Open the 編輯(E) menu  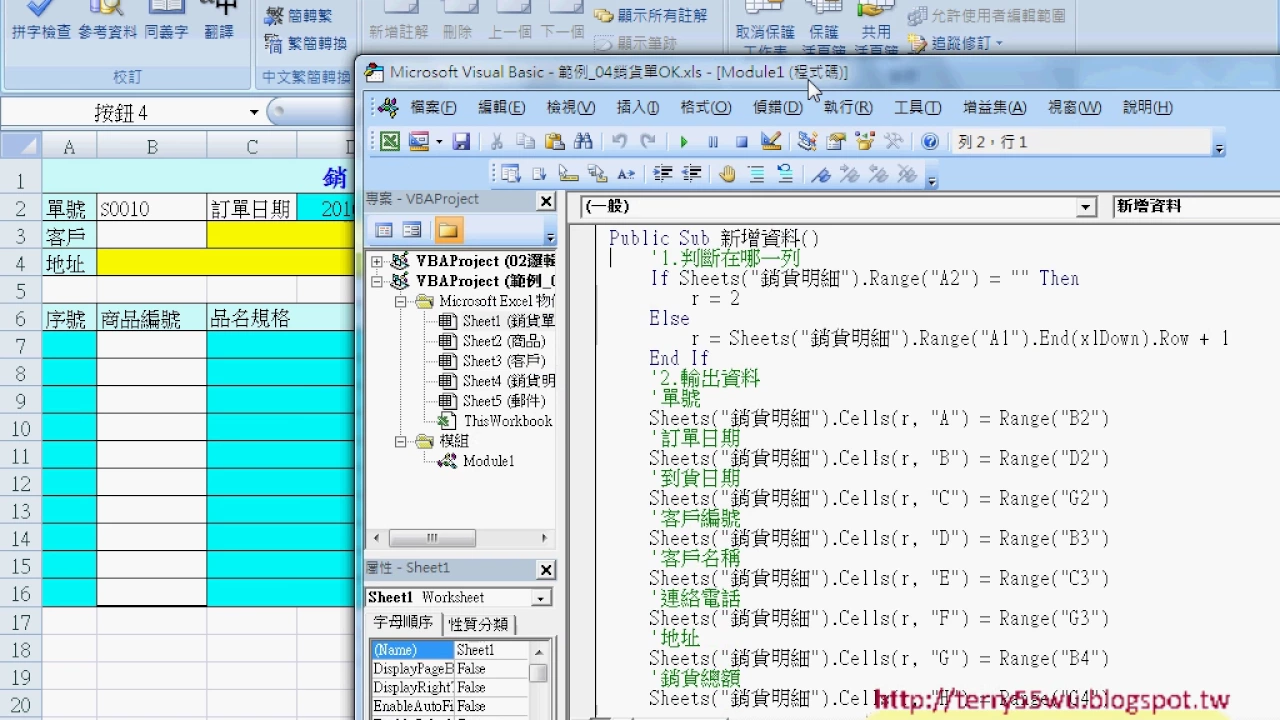(x=501, y=107)
